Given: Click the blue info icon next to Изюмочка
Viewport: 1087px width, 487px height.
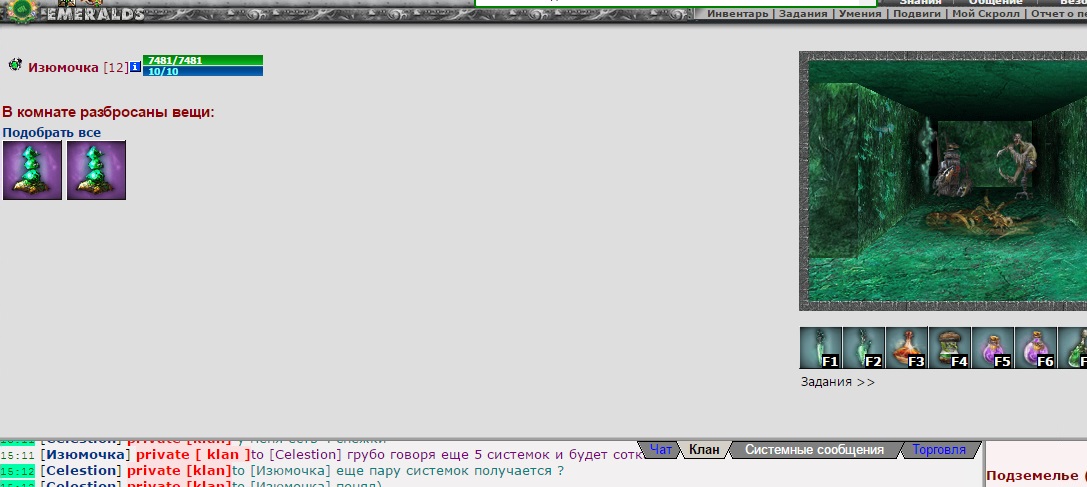Looking at the screenshot, I should tap(135, 67).
